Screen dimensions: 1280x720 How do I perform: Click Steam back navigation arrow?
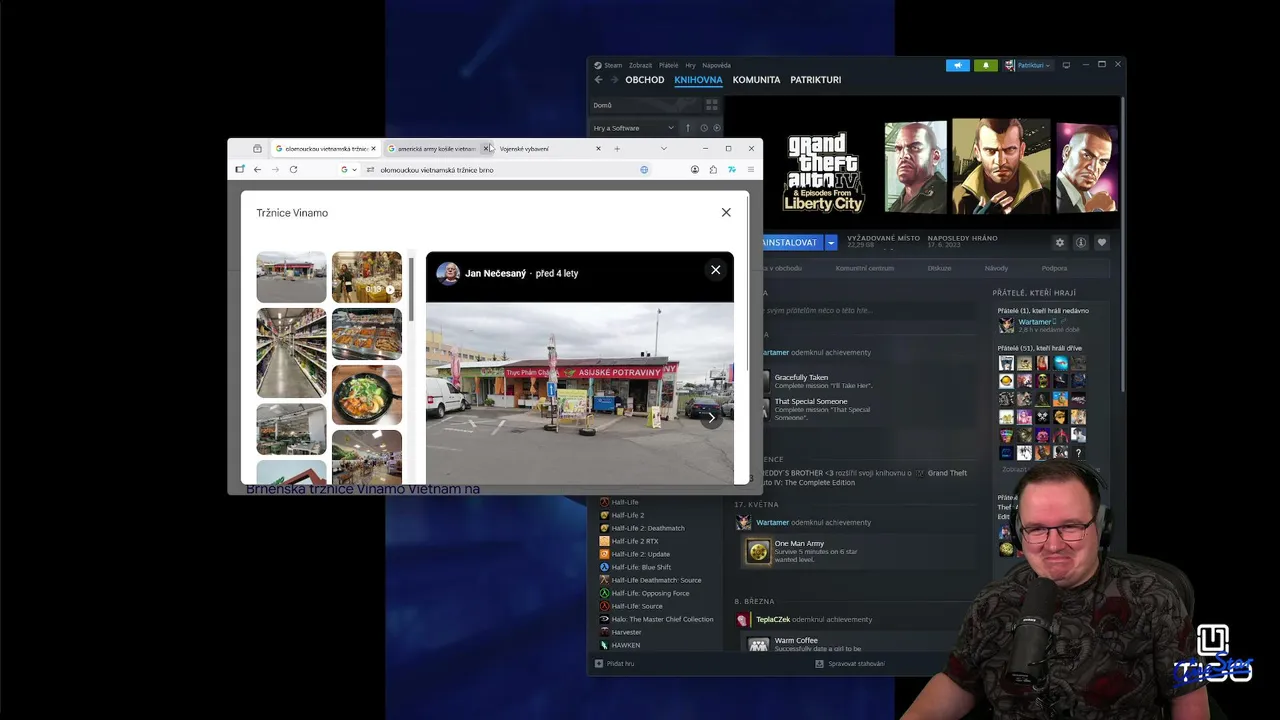[x=599, y=80]
